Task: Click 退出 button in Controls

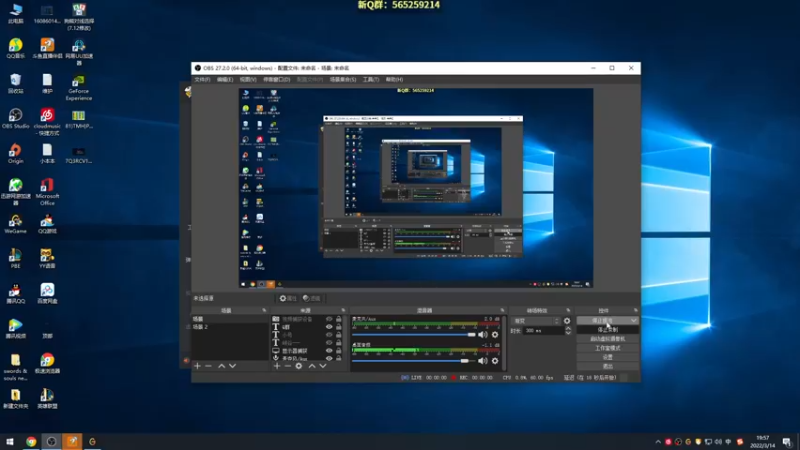Action: click(608, 366)
